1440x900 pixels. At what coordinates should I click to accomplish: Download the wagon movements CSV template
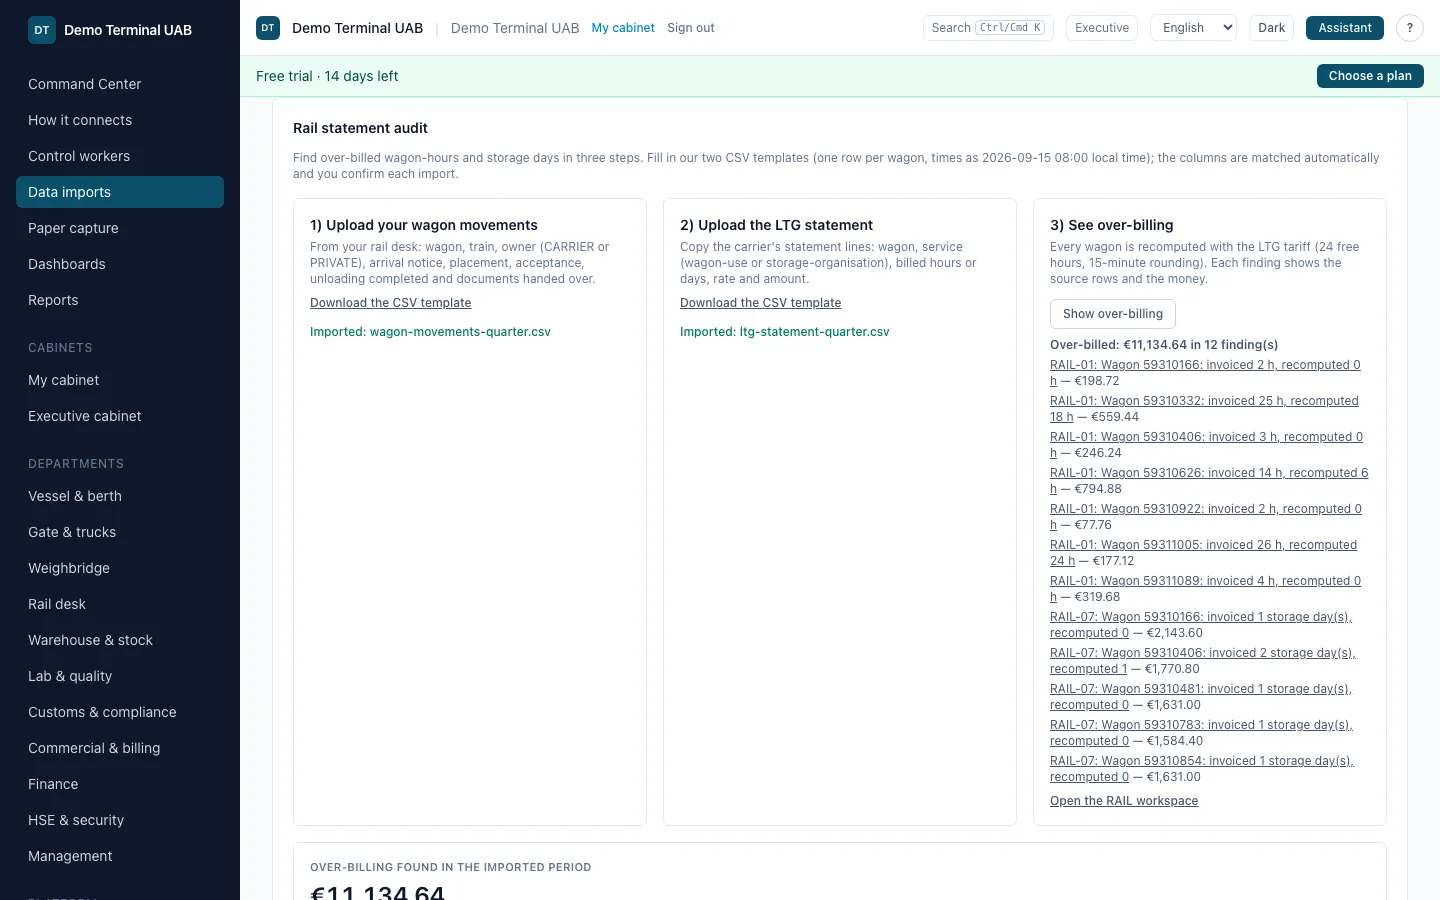click(x=390, y=303)
